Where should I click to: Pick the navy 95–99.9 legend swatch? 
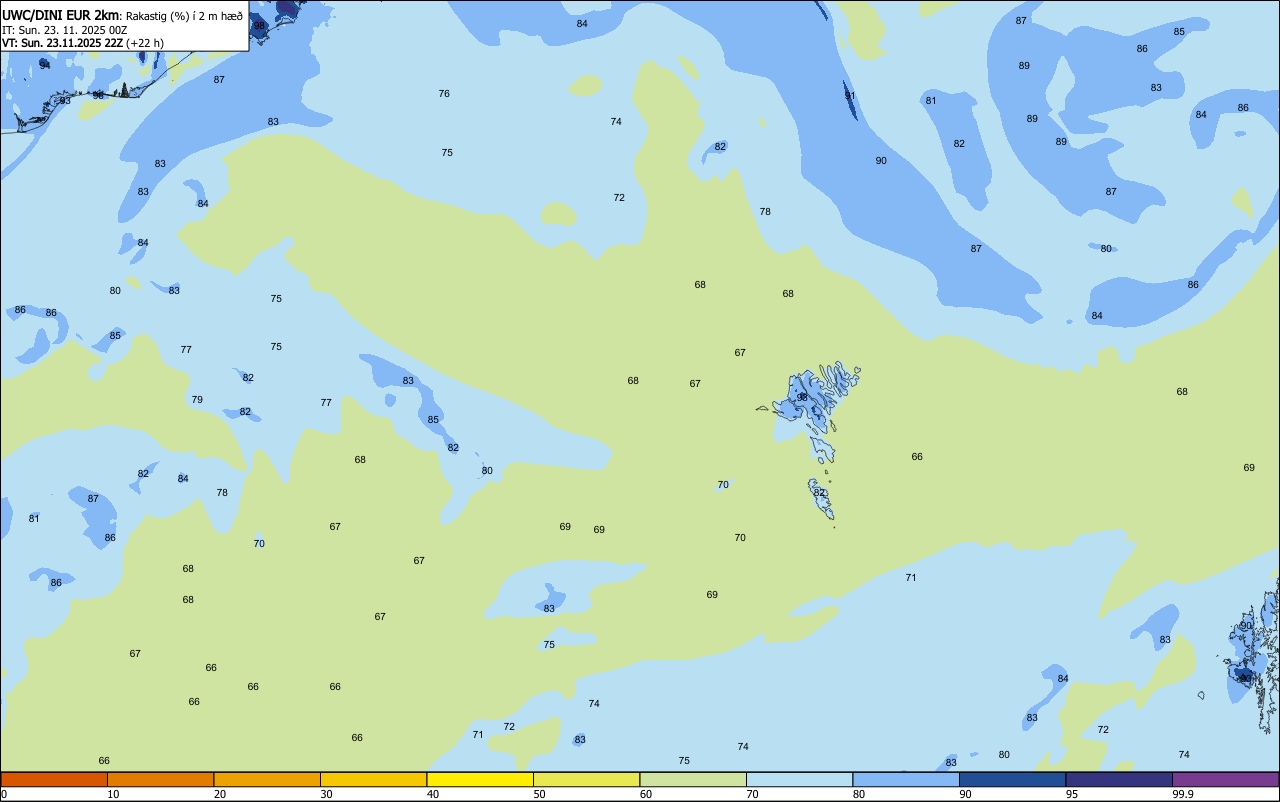(x=1119, y=779)
